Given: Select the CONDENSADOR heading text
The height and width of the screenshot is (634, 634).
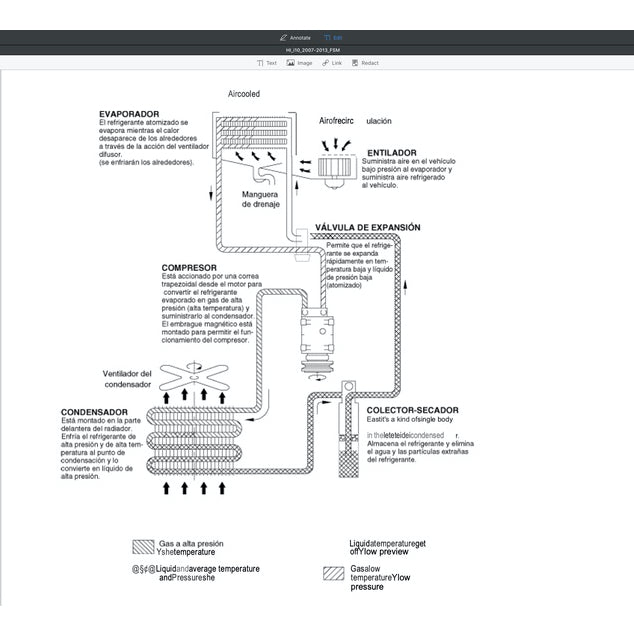Looking at the screenshot, I should [93, 412].
